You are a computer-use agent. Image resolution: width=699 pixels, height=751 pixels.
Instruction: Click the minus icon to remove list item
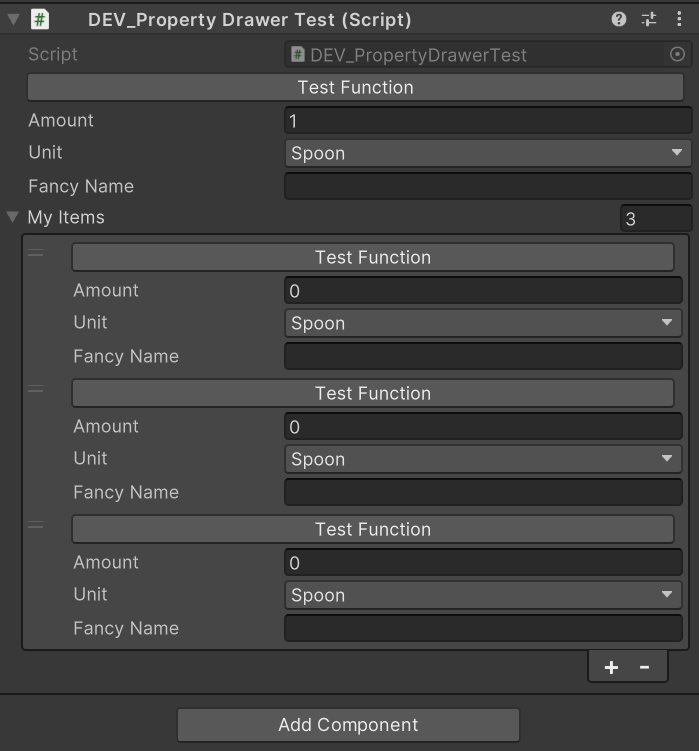click(x=645, y=667)
